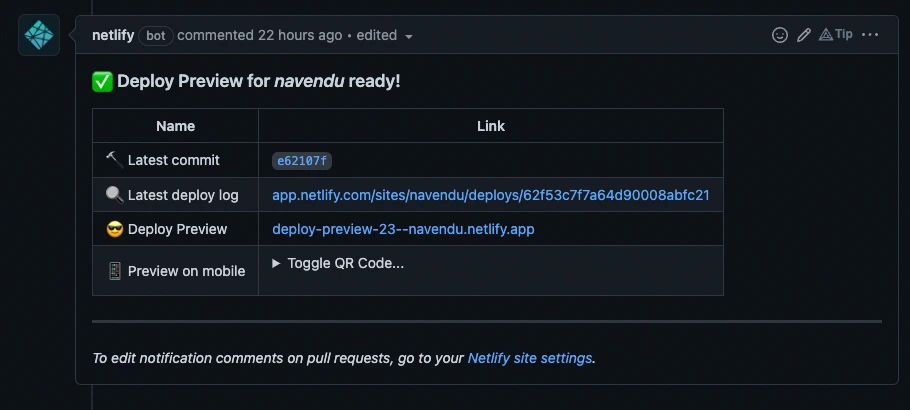
Task: Click the 'Latest commit' cell text
Action: 174,160
